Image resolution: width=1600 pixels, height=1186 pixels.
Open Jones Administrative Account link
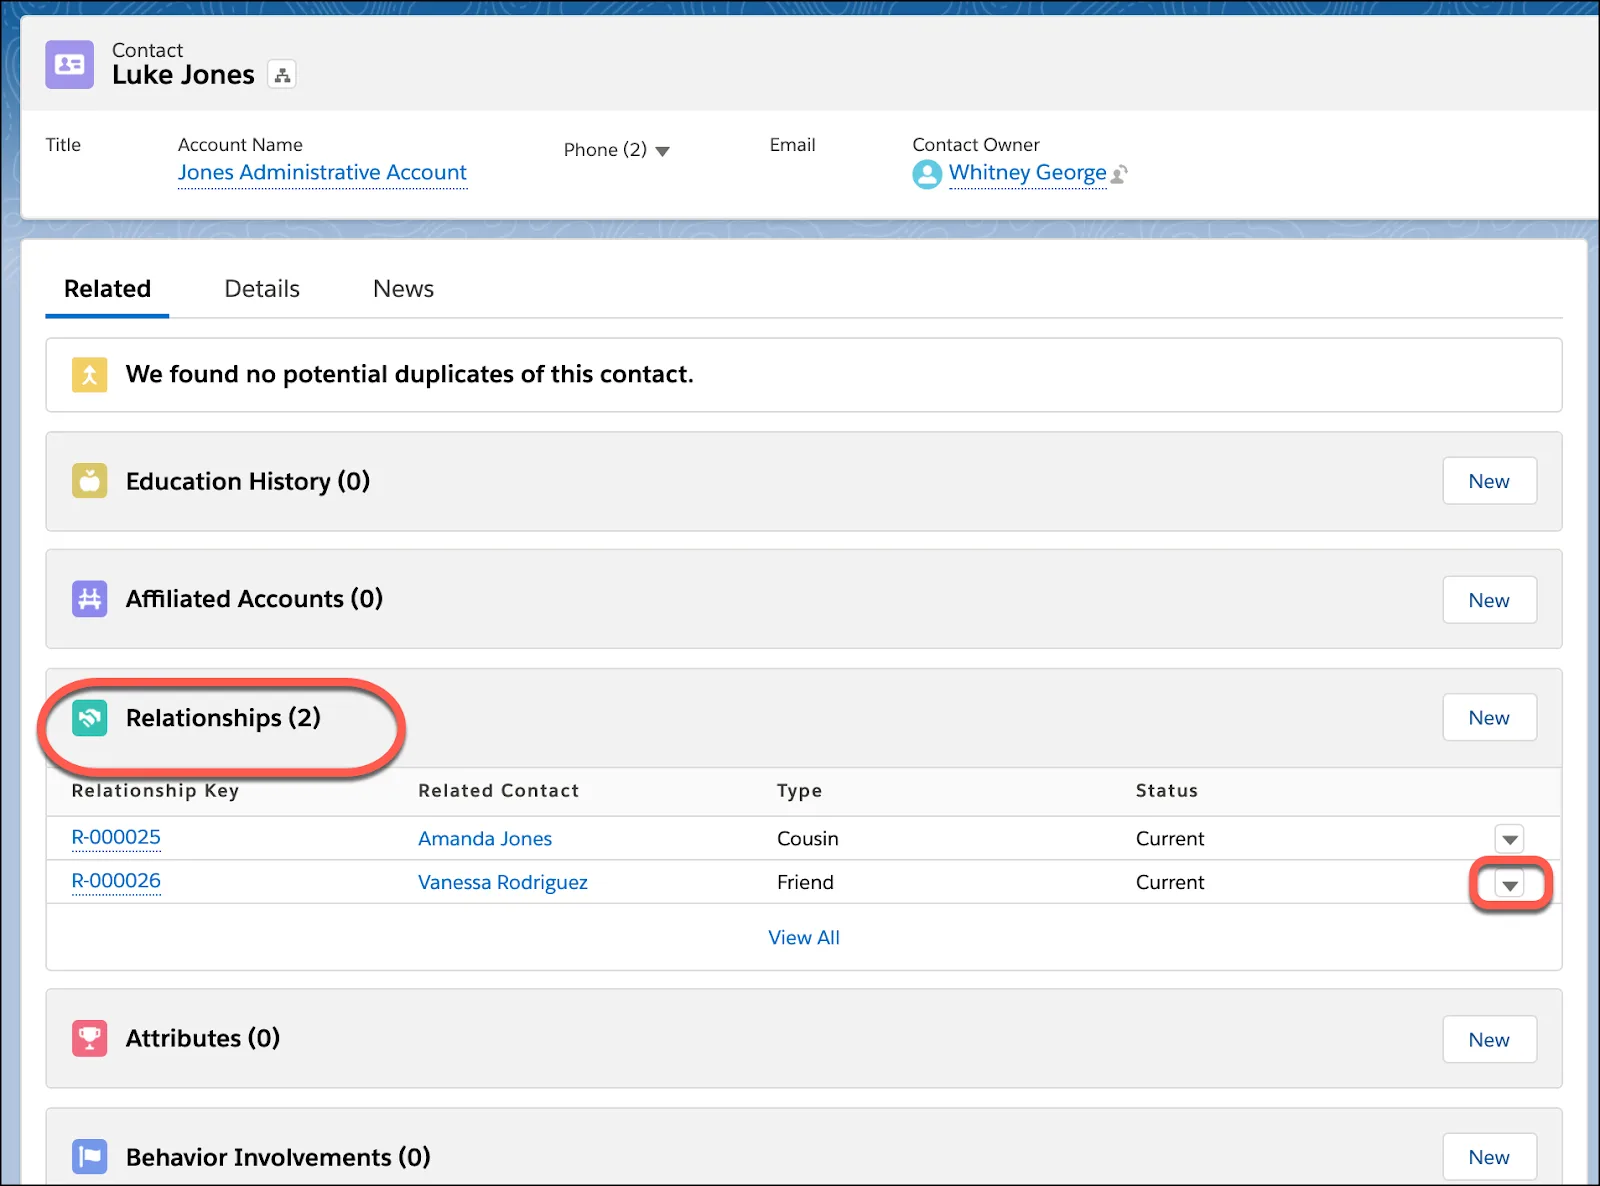click(322, 173)
